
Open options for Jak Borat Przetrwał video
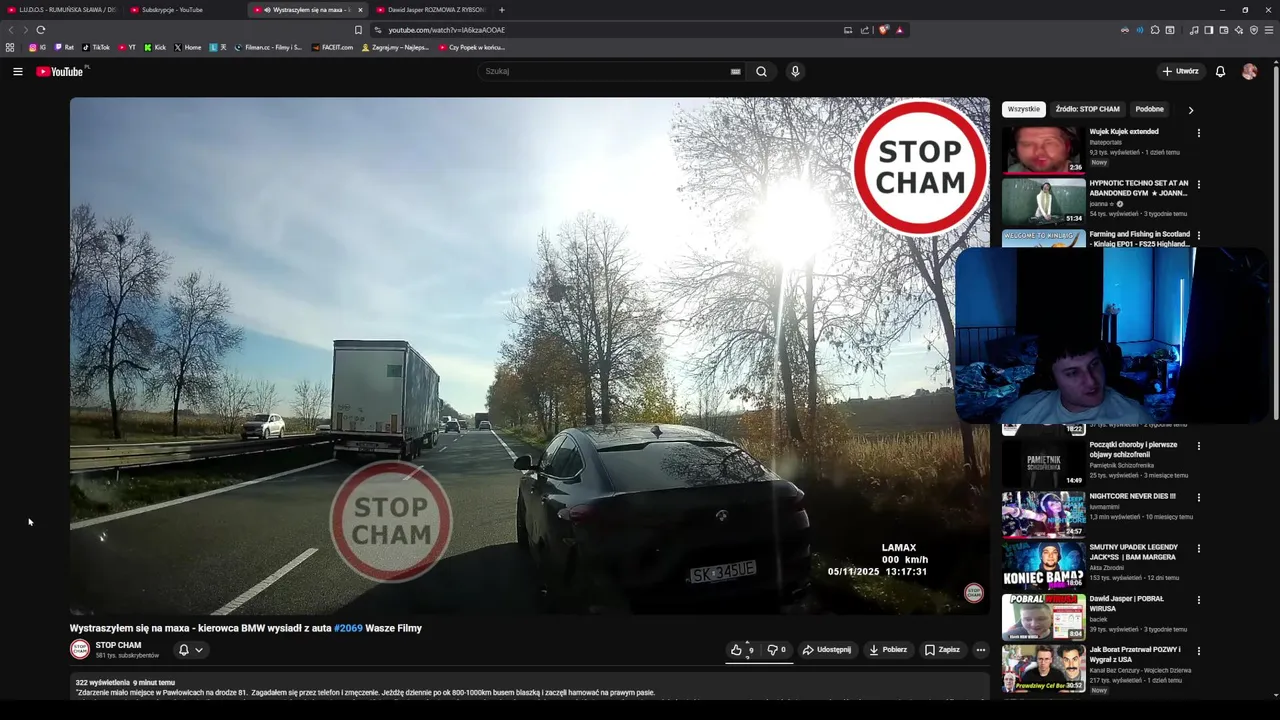coord(1198,651)
